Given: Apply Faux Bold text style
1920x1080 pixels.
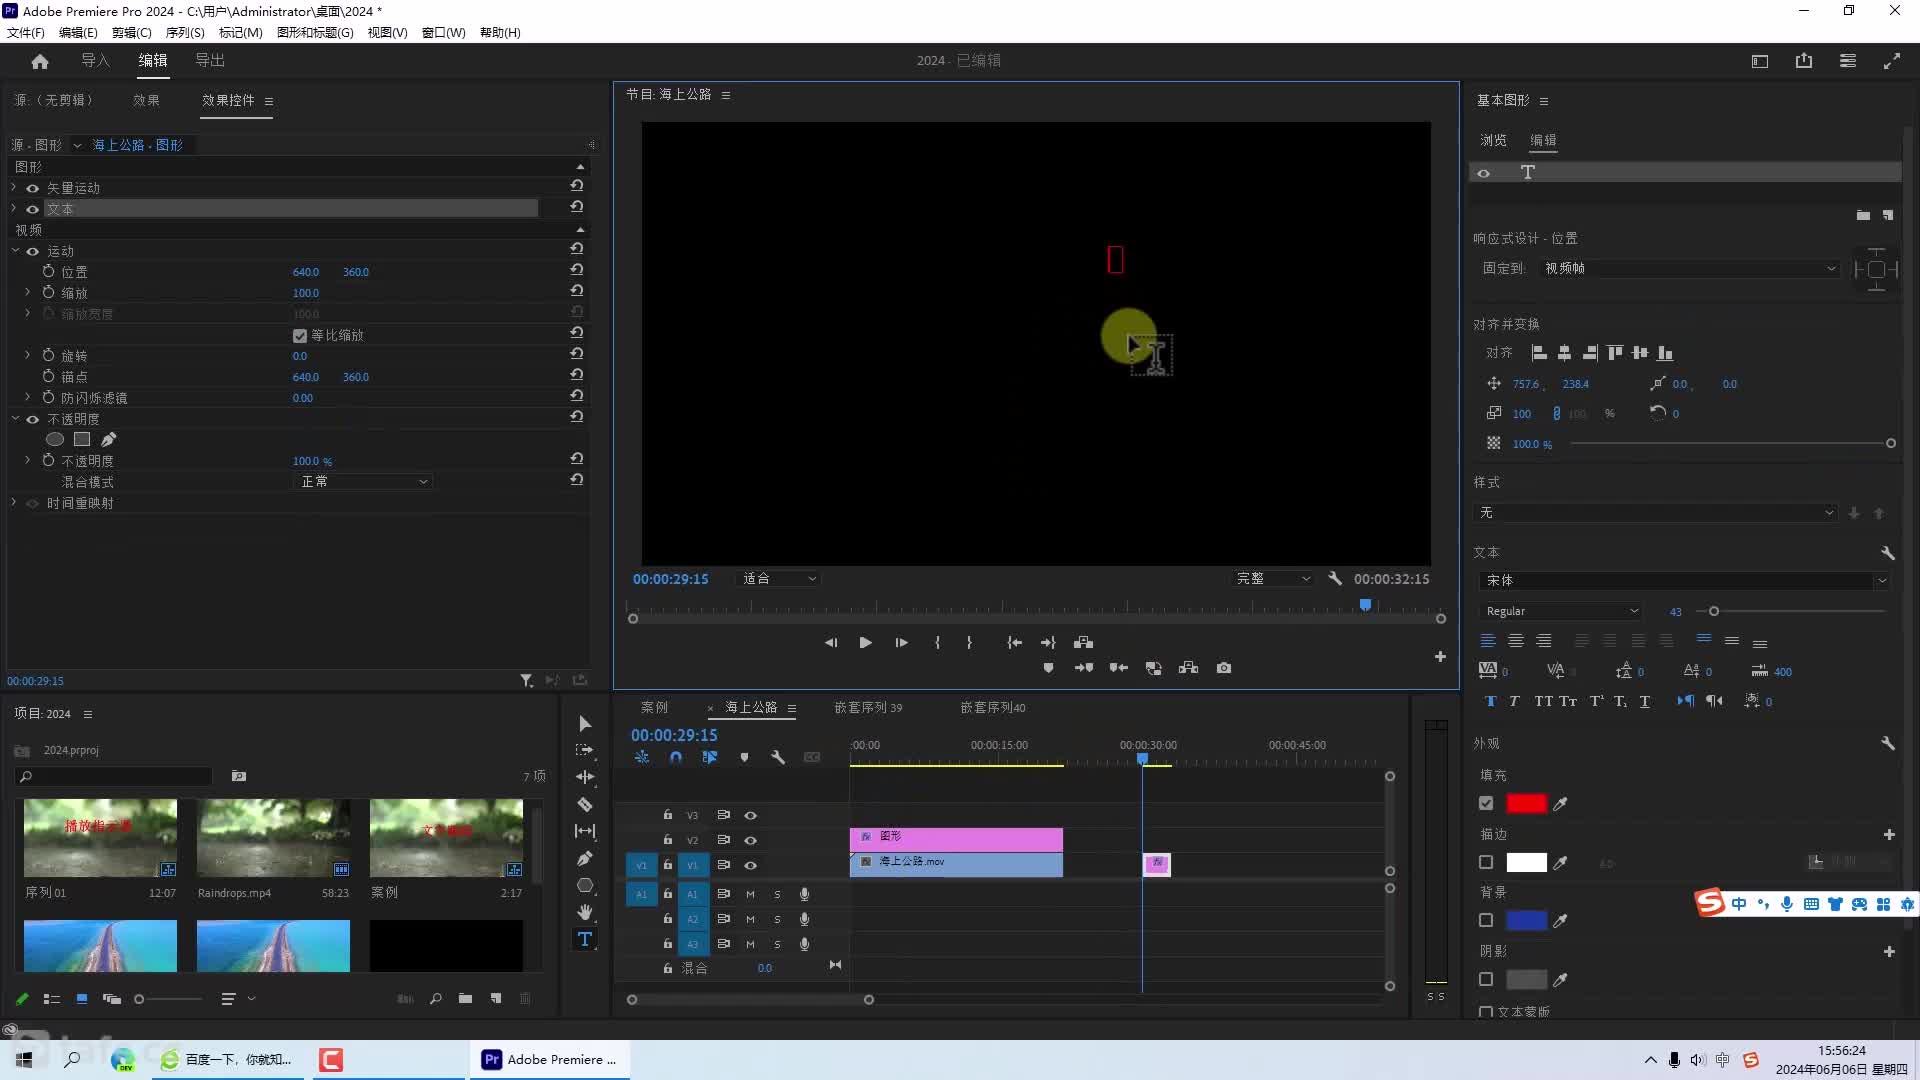Looking at the screenshot, I should (1491, 701).
